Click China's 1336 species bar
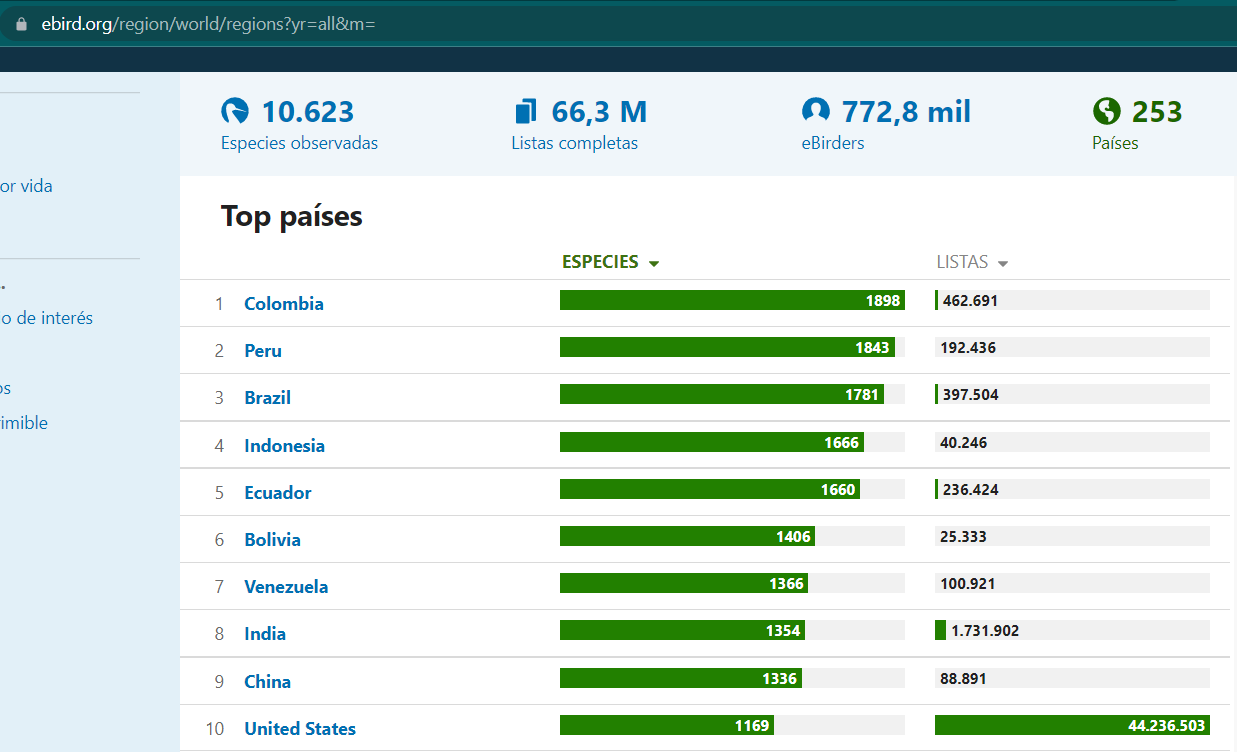This screenshot has width=1237, height=752. click(x=681, y=678)
